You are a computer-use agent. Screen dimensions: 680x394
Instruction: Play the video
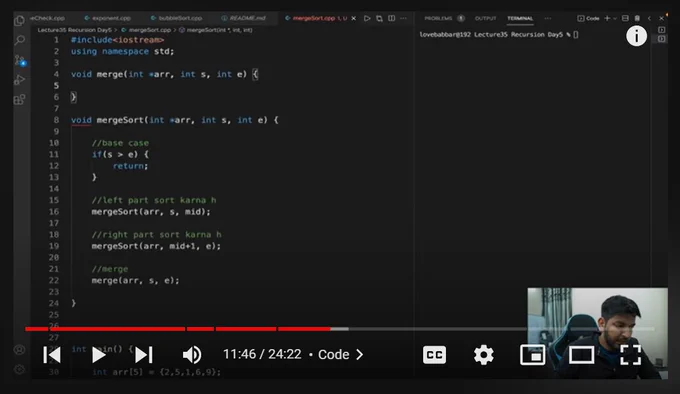pyautogui.click(x=98, y=355)
